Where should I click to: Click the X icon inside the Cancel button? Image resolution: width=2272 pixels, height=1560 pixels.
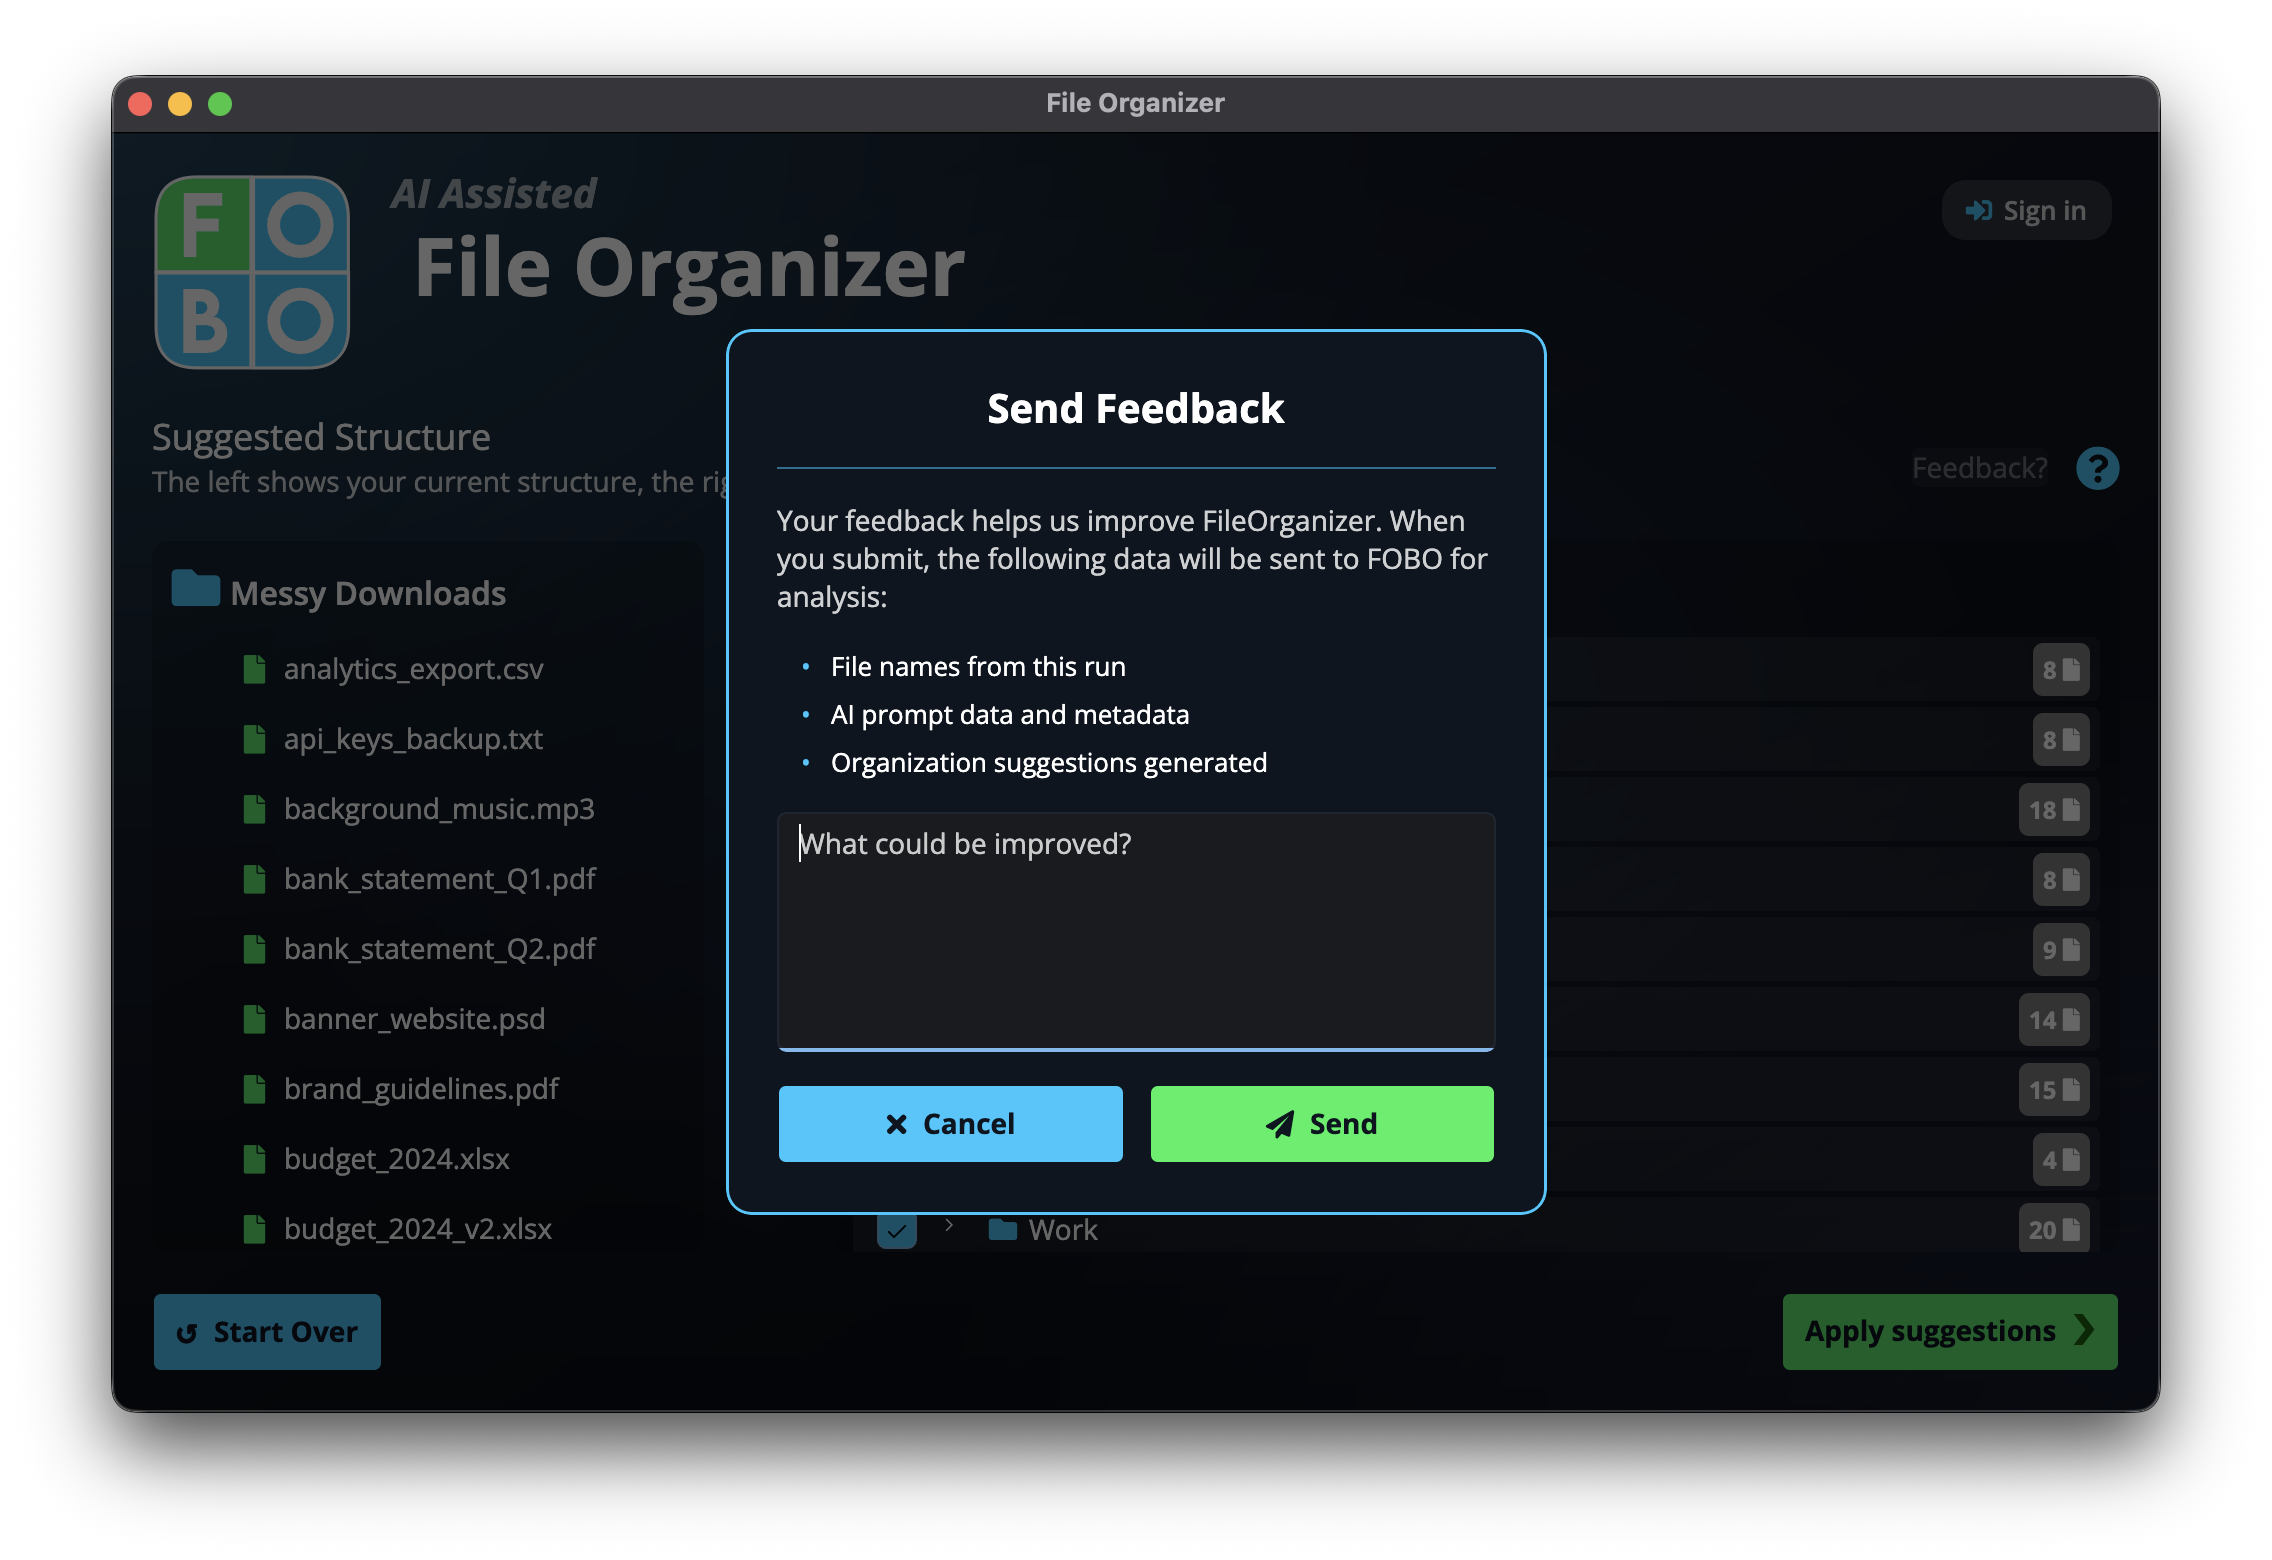[x=897, y=1123]
